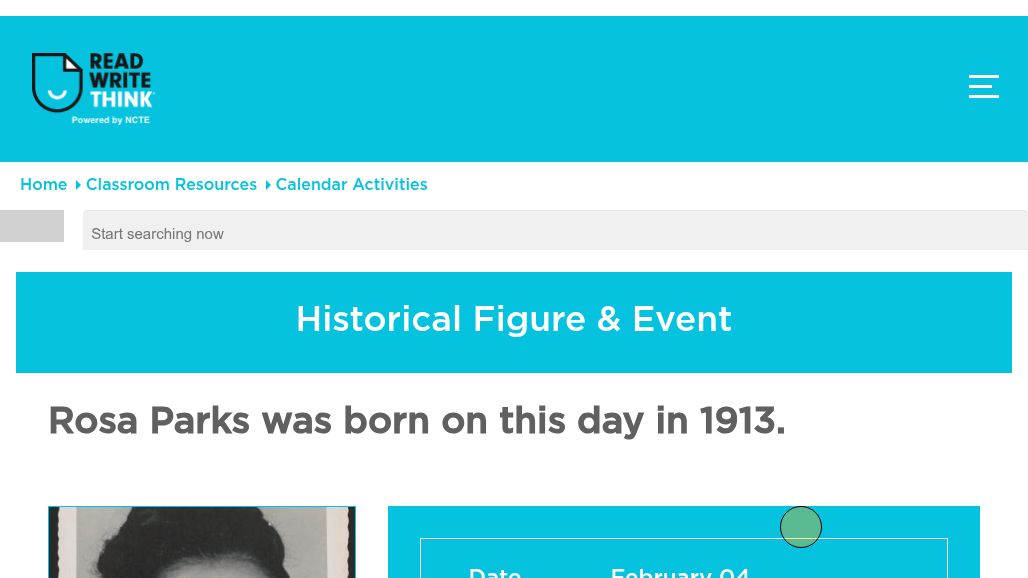
Task: Click the Powered by NCTE tagline
Action: point(110,120)
